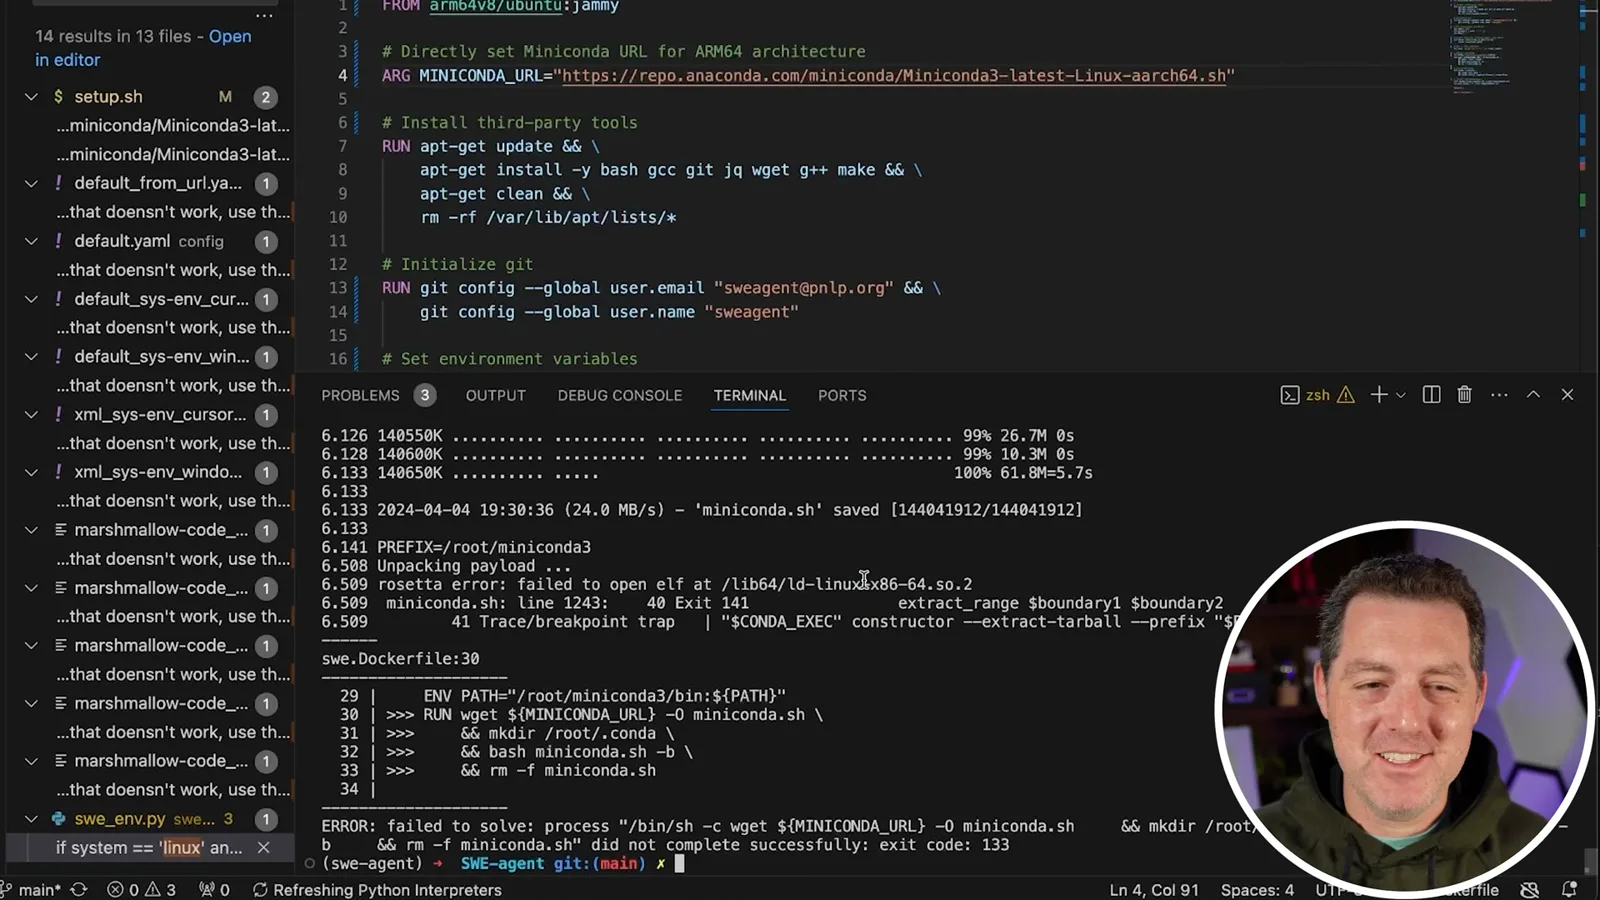Click Refreshing Python Interpreters status
This screenshot has width=1600, height=900.
377,890
